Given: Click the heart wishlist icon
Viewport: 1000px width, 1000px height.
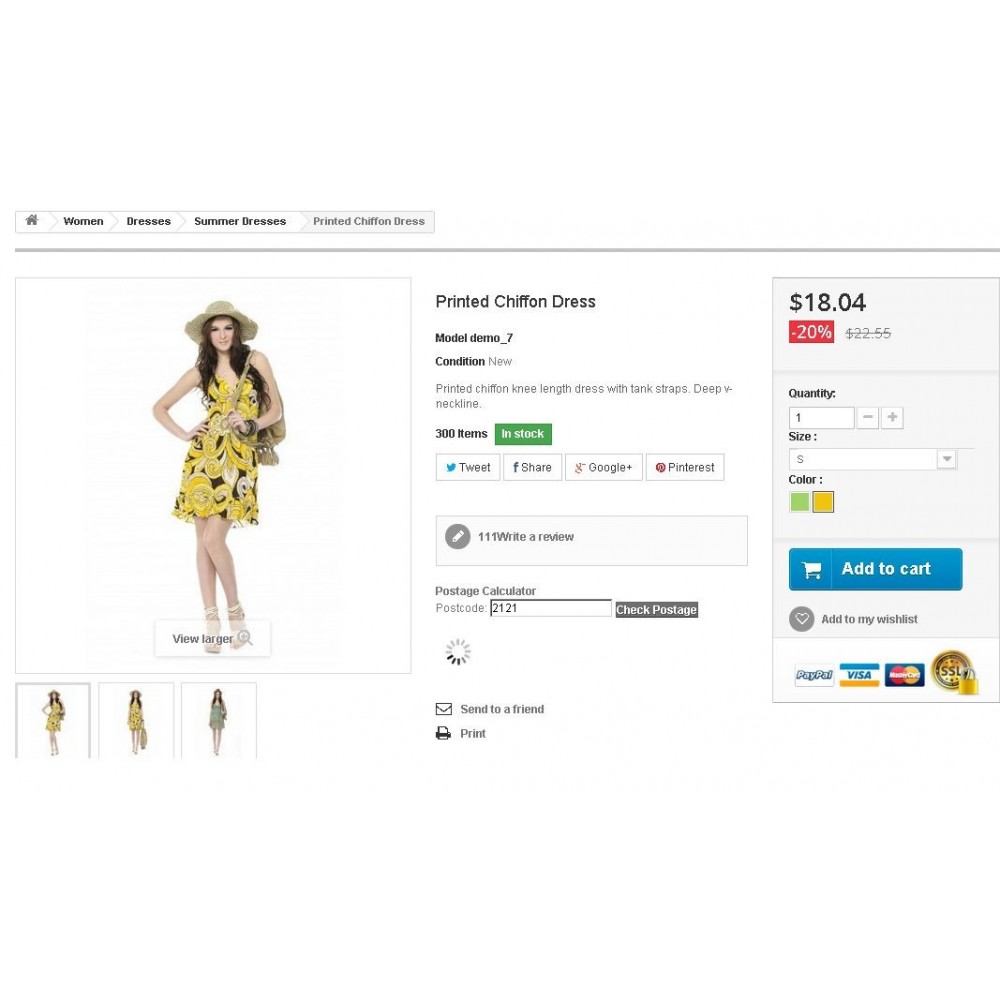Looking at the screenshot, I should tap(802, 619).
